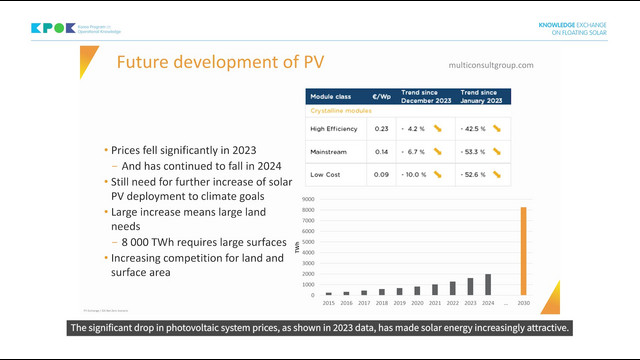Click the subtitle caption bar

[320, 328]
